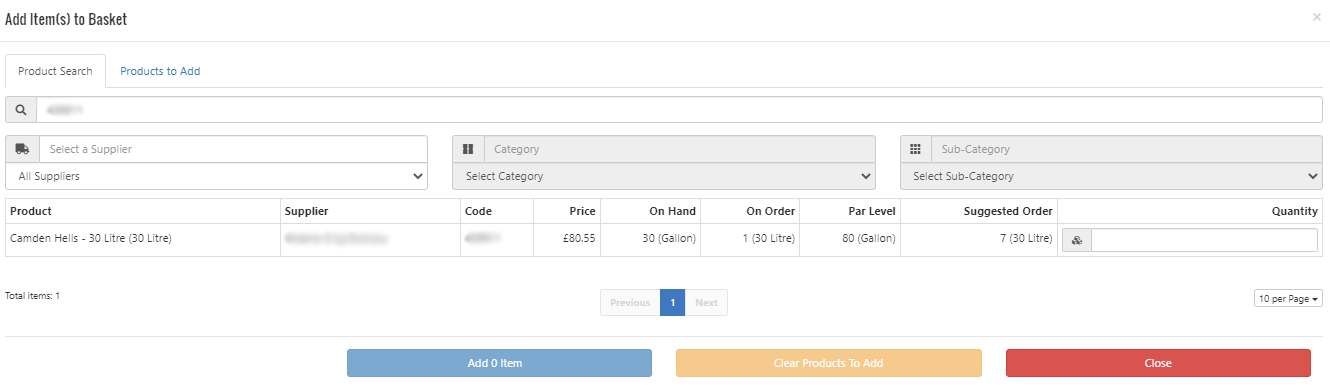The width and height of the screenshot is (1330, 389).
Task: Click the supplier truck icon
Action: coord(23,149)
